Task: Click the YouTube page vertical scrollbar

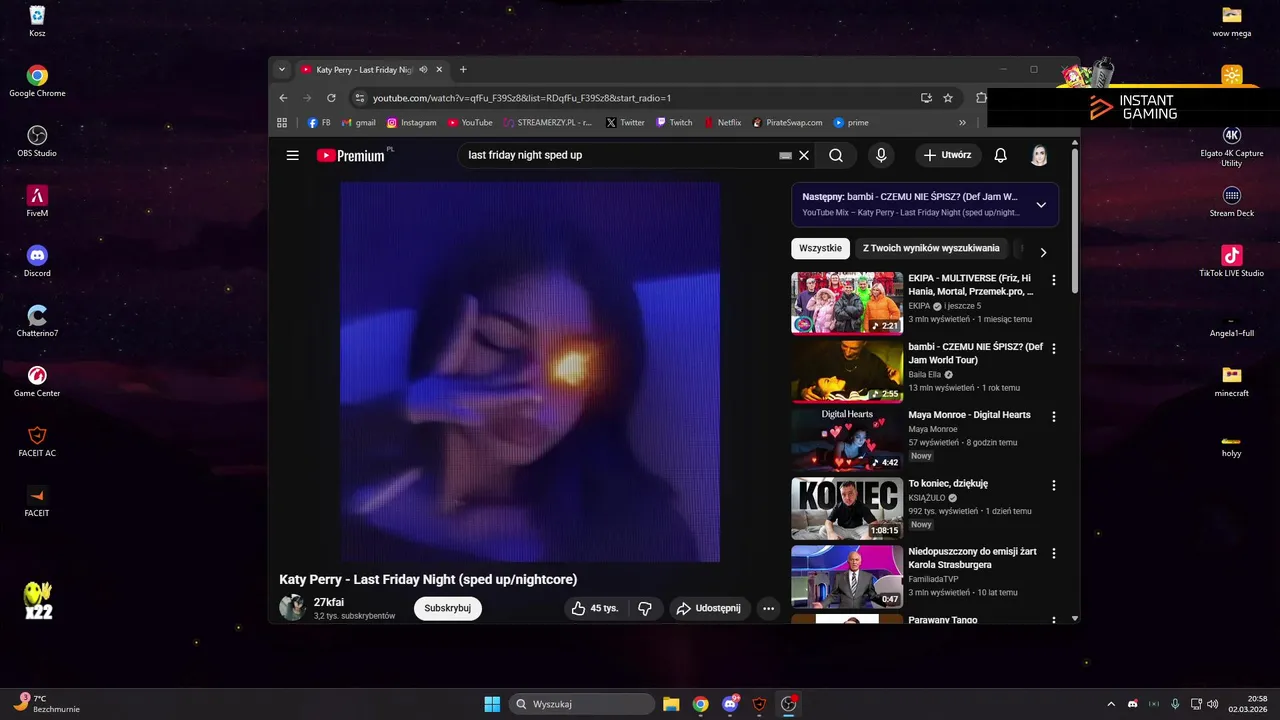Action: [1075, 222]
